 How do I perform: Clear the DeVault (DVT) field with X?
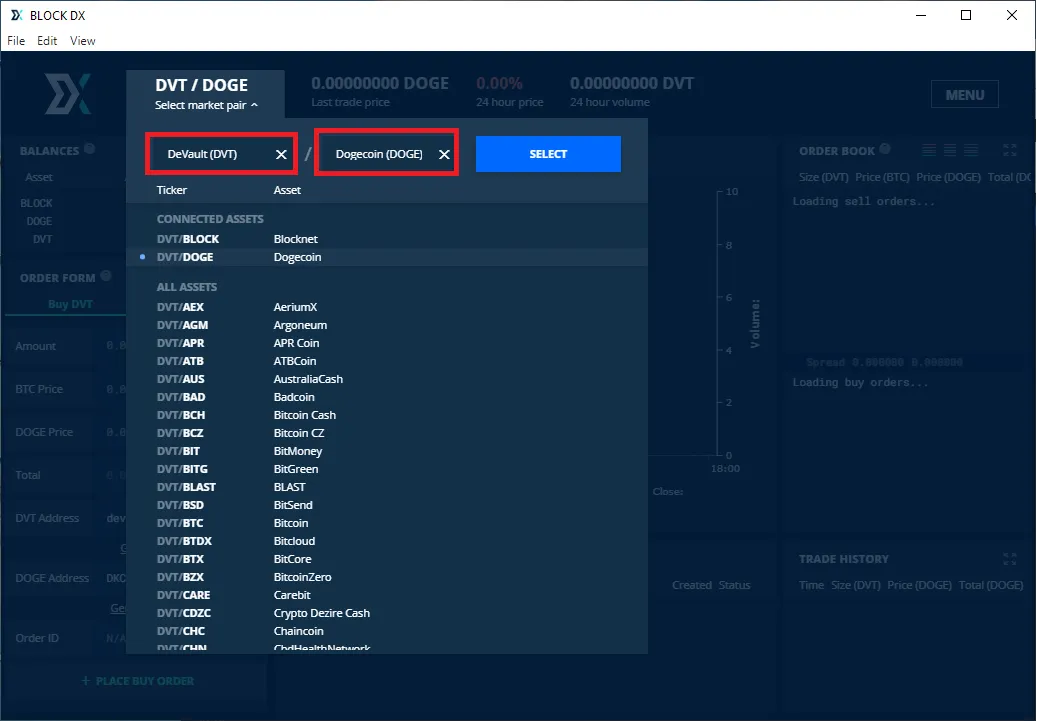click(281, 154)
